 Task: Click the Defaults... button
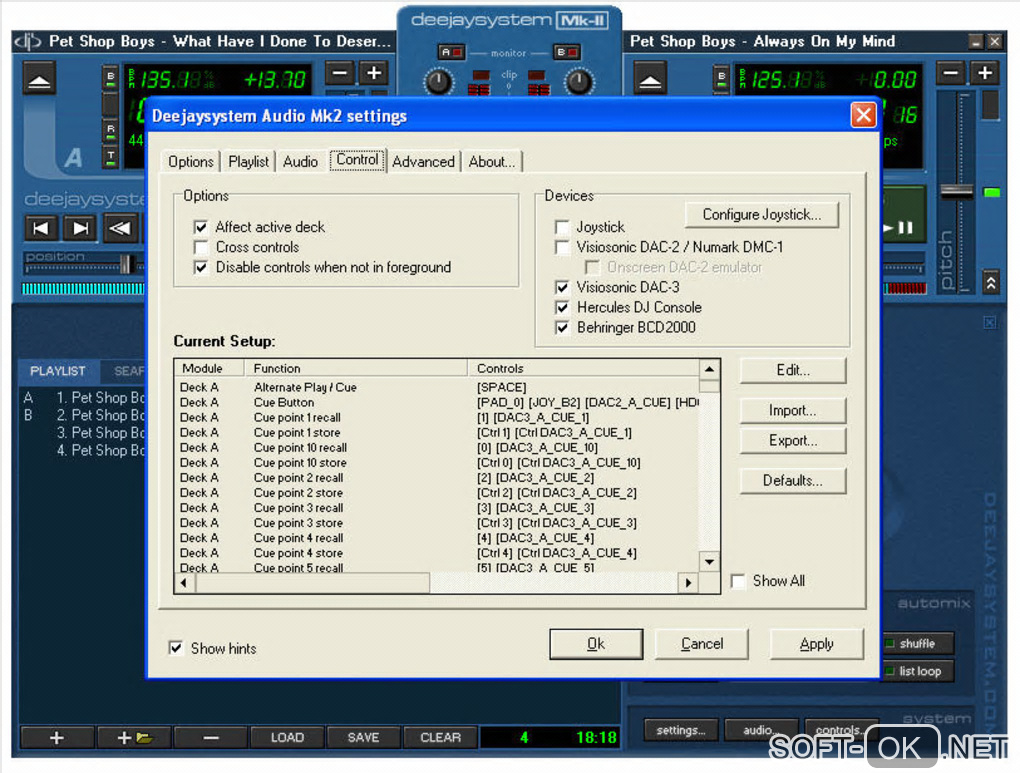pos(793,481)
